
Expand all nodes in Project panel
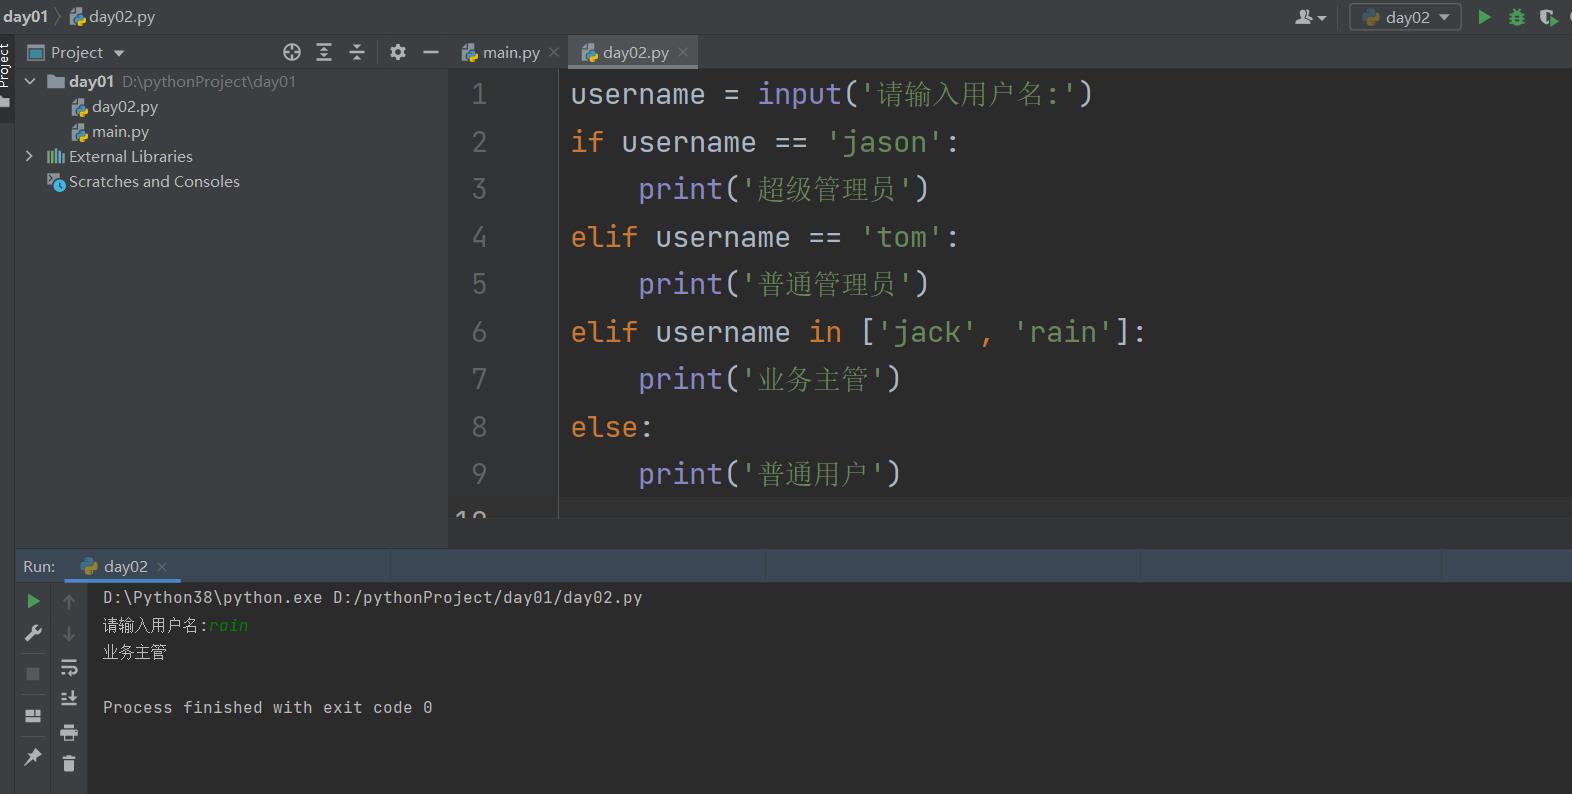(324, 52)
